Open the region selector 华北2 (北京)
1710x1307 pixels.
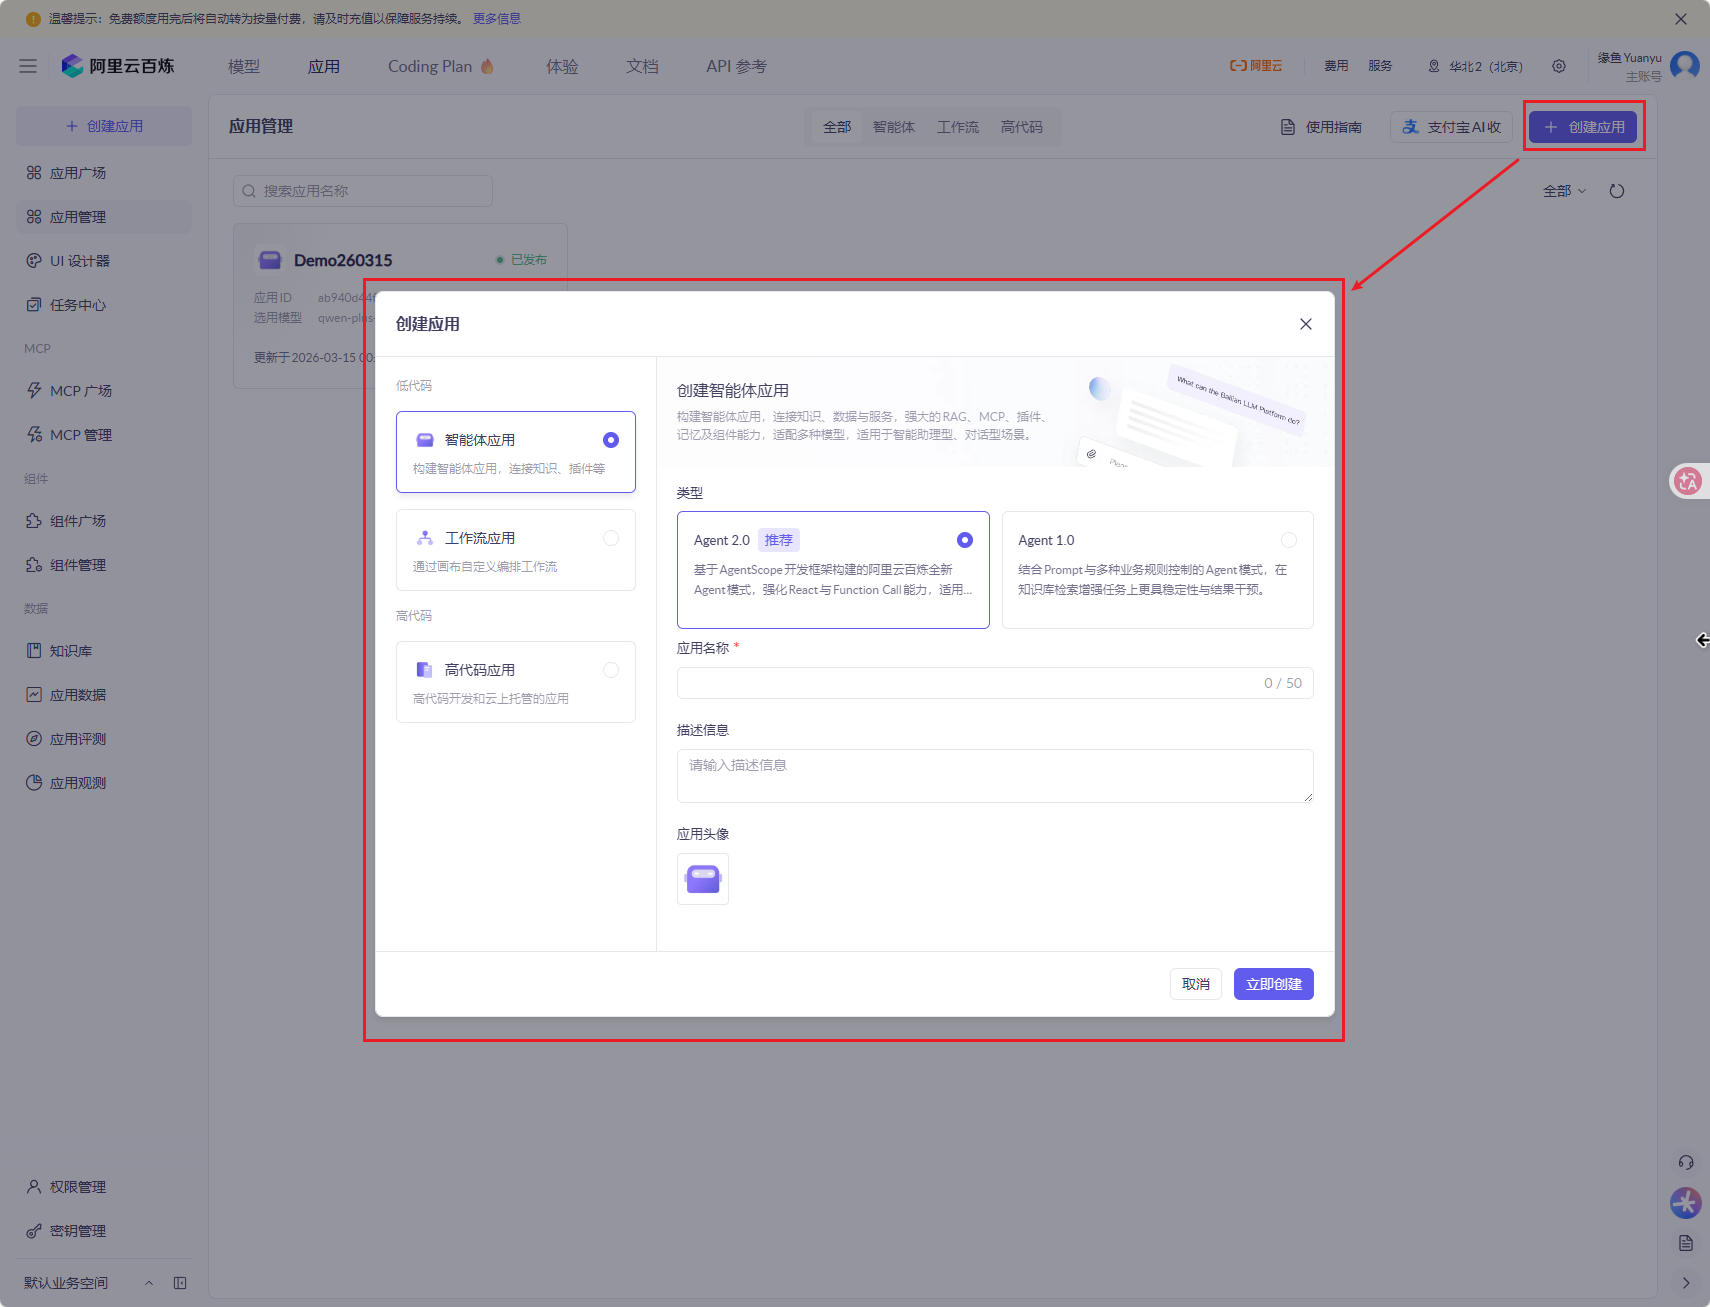1475,66
